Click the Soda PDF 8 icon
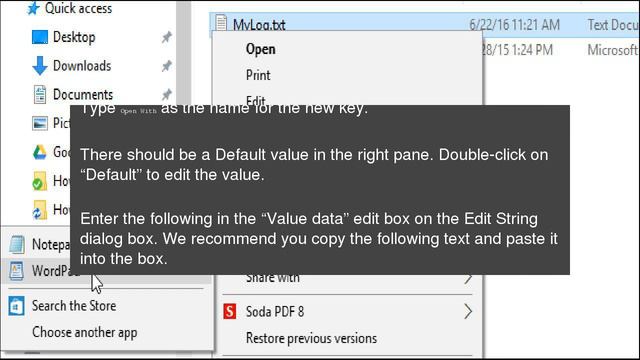 [229, 311]
